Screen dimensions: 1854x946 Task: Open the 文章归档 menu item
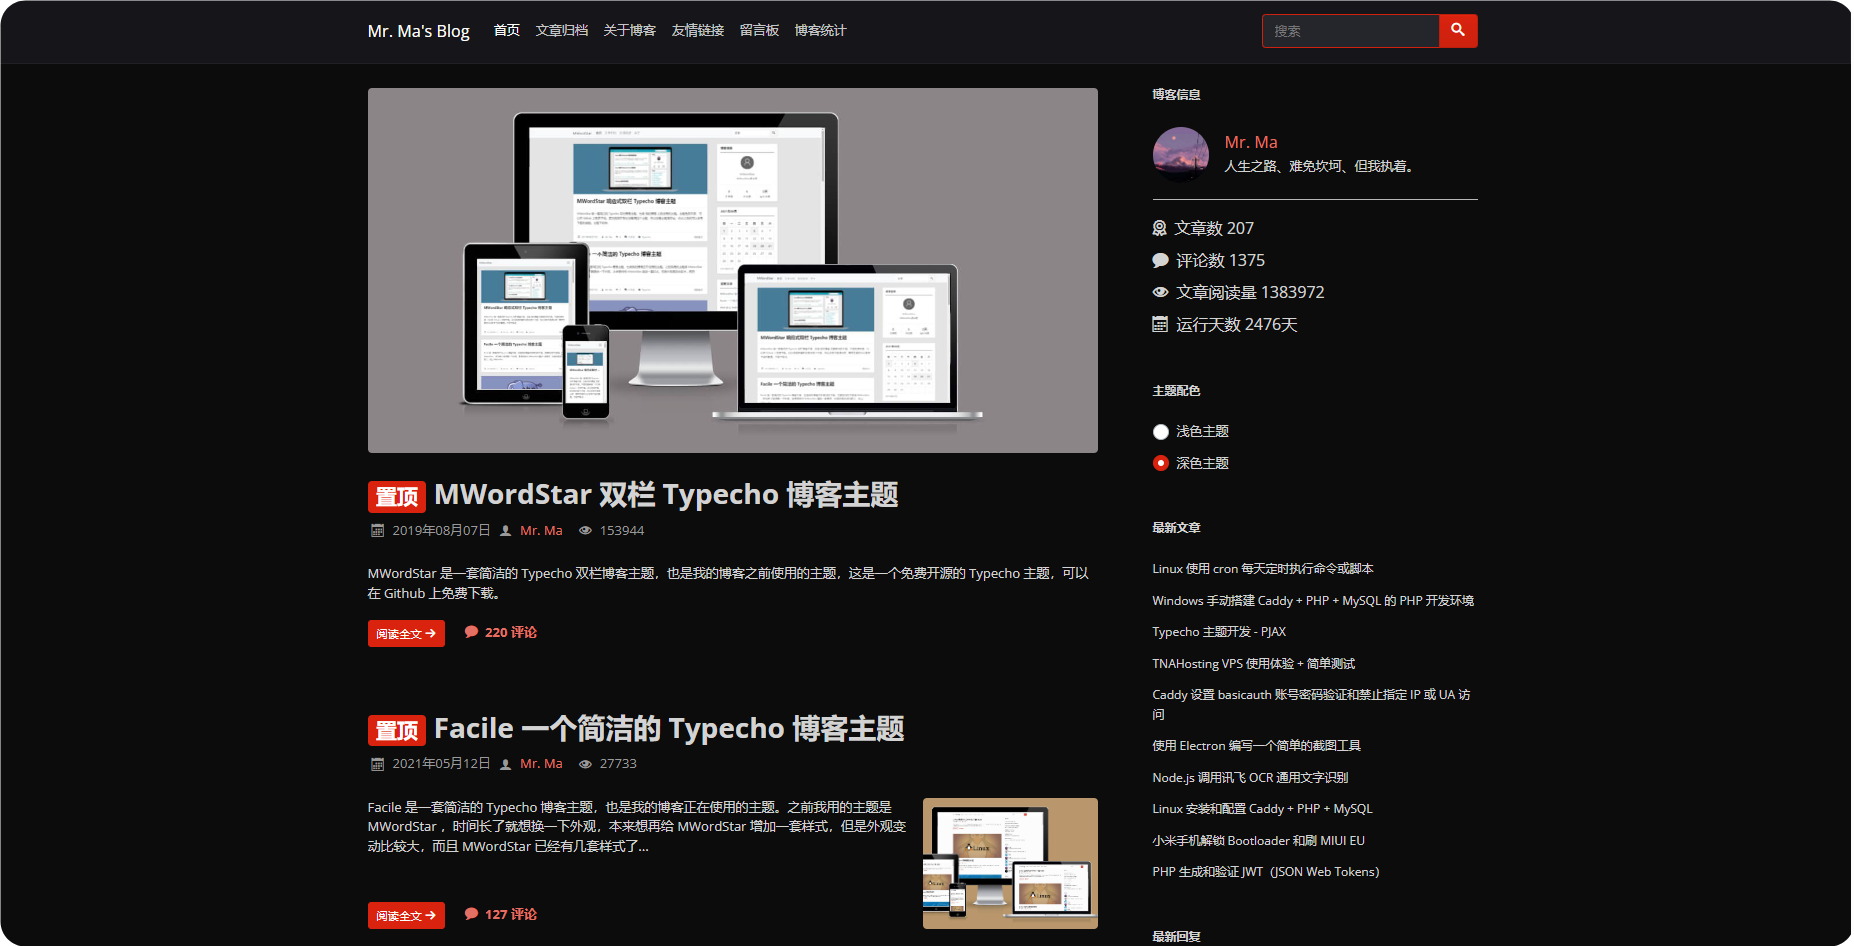[561, 31]
